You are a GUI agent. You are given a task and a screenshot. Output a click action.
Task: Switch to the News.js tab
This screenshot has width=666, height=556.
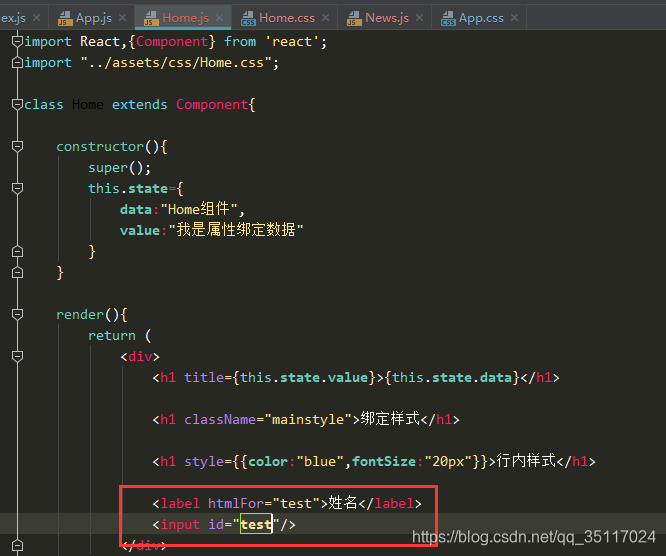click(x=387, y=18)
